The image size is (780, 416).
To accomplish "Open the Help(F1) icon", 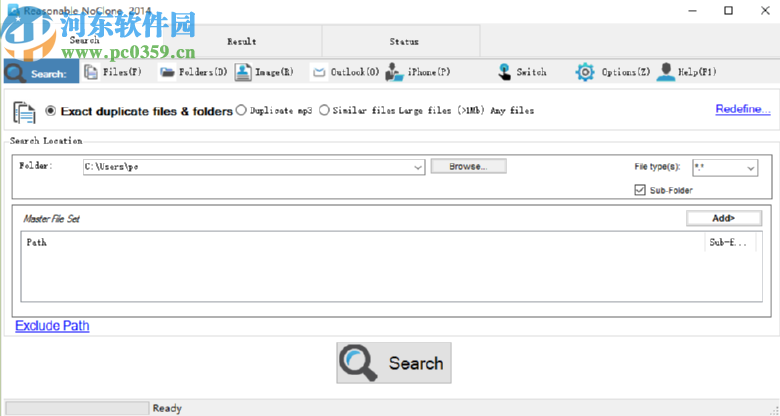I will point(665,72).
